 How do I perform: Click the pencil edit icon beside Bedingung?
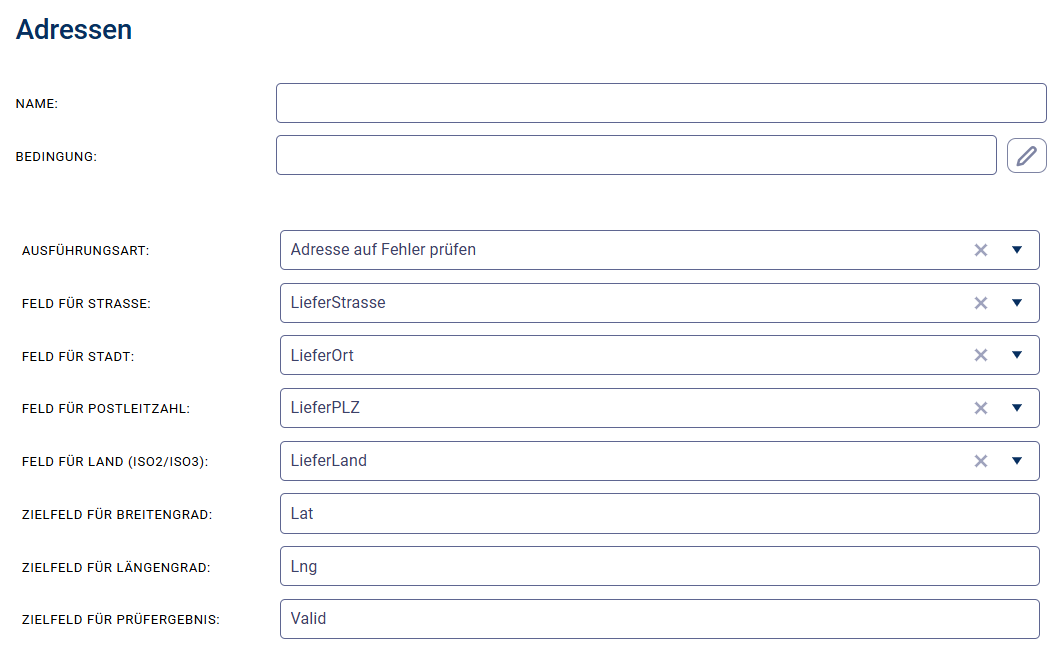tap(1026, 155)
